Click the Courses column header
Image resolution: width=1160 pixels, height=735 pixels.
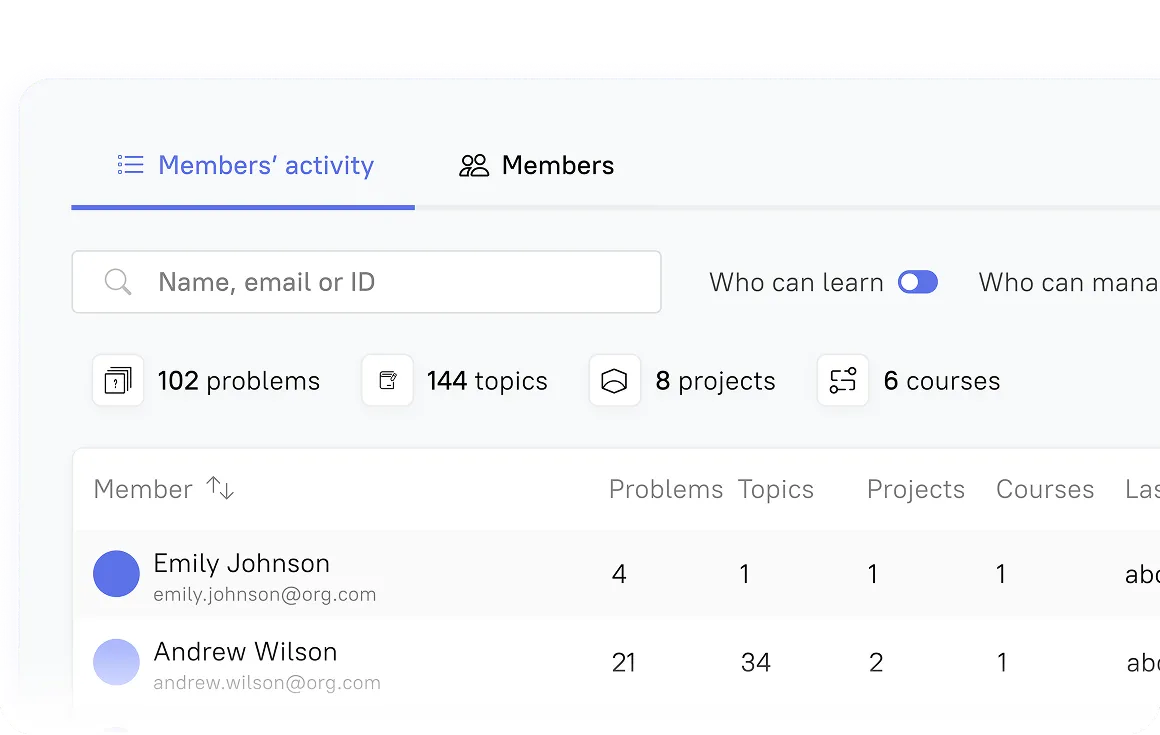point(1045,489)
